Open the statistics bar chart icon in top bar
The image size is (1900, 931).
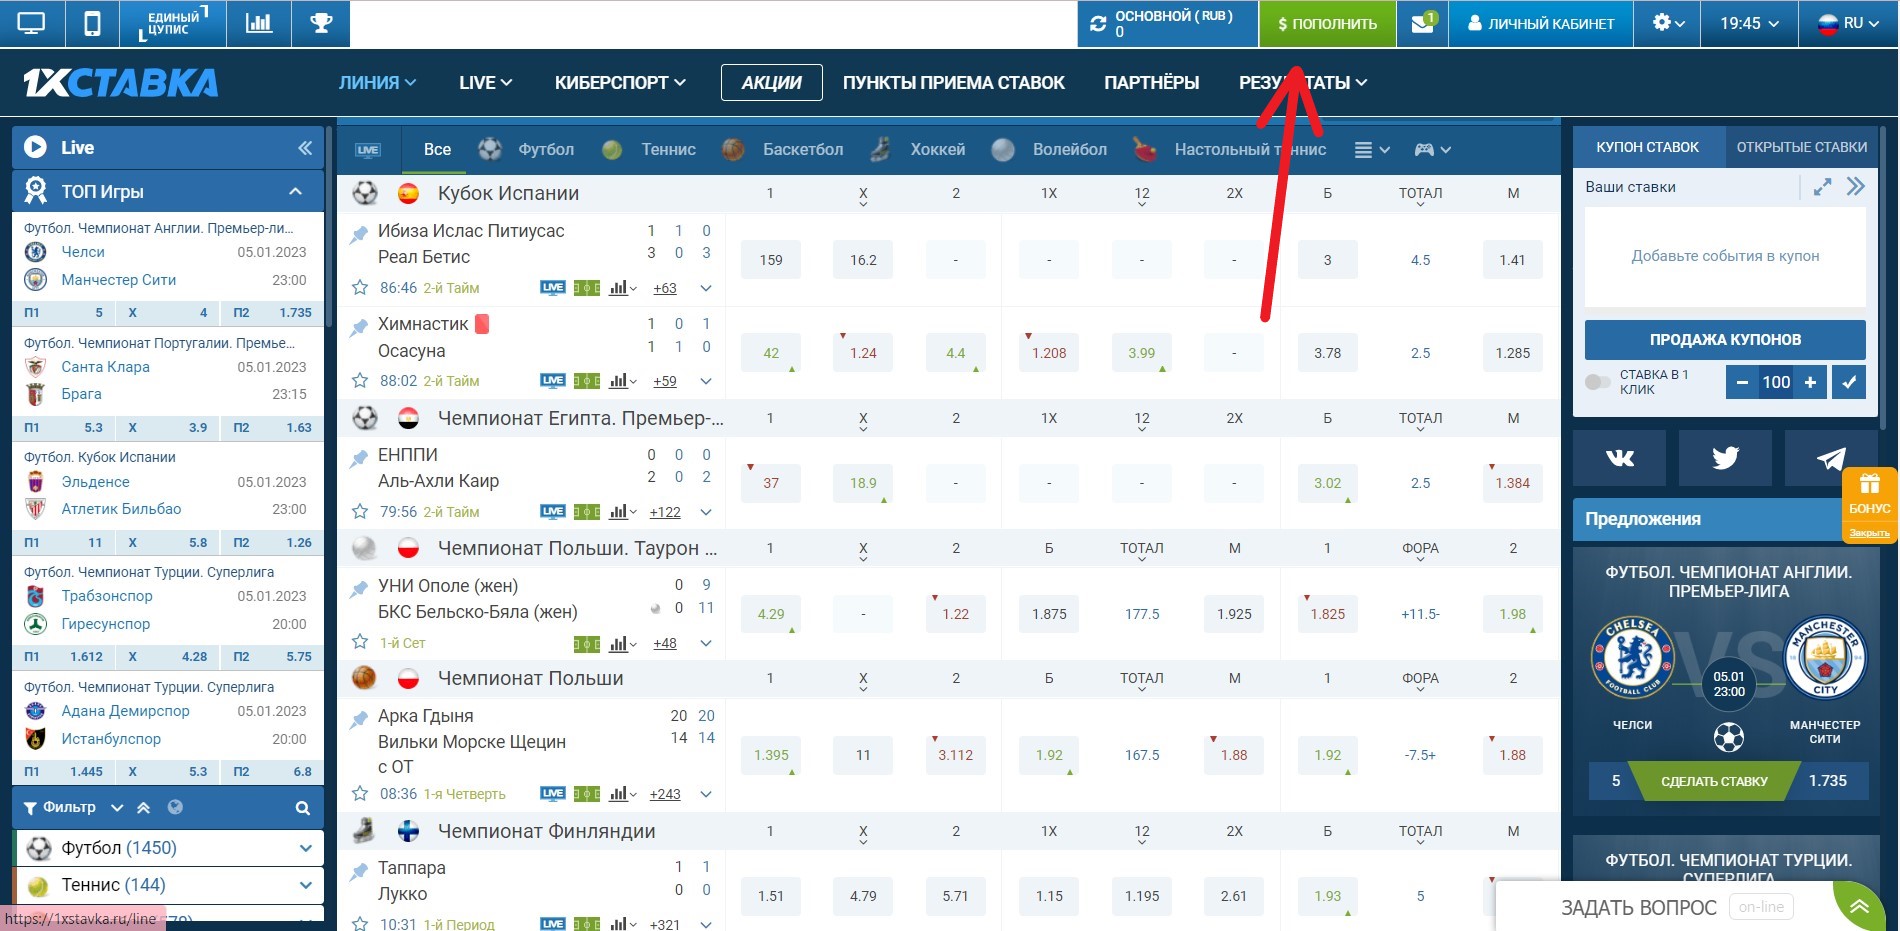coord(259,23)
